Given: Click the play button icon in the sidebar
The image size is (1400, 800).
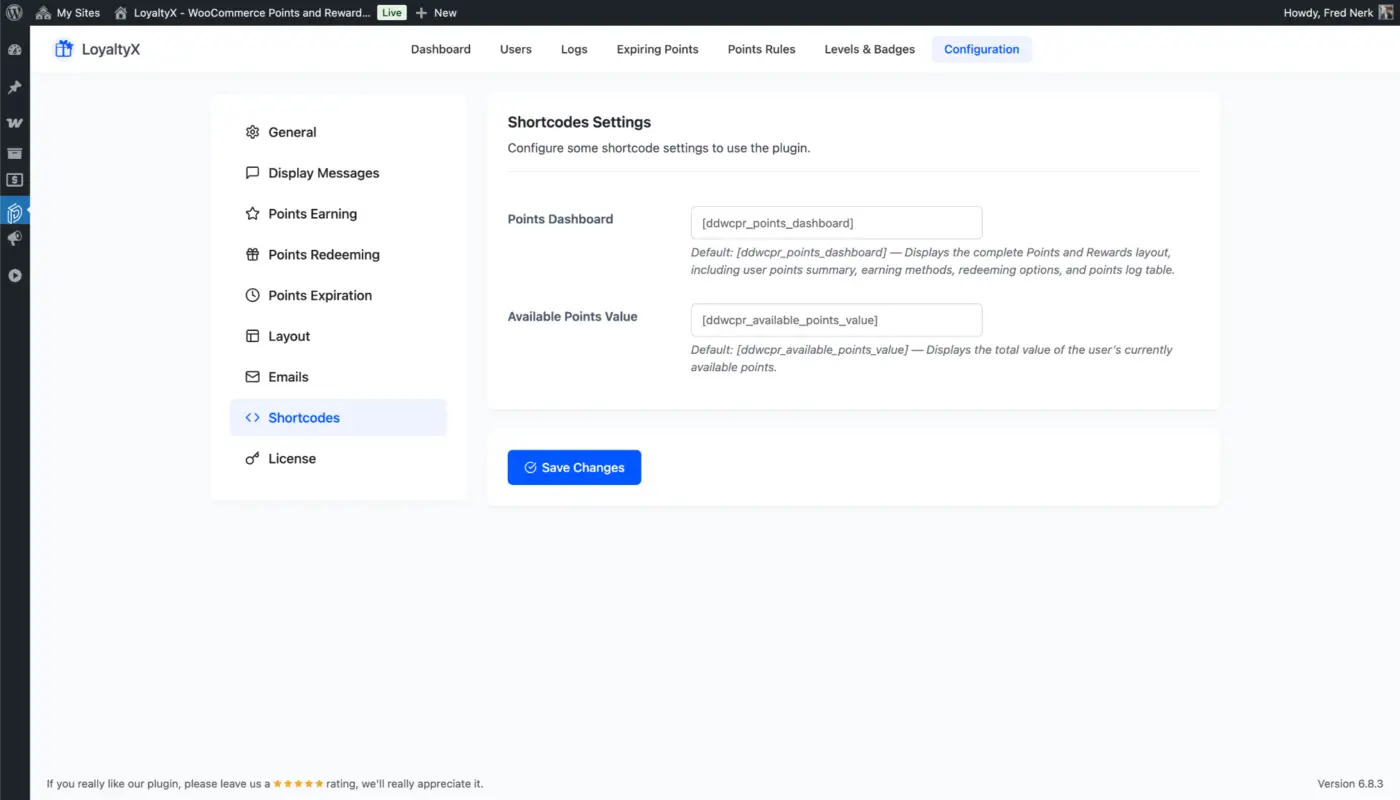Looking at the screenshot, I should [14, 276].
